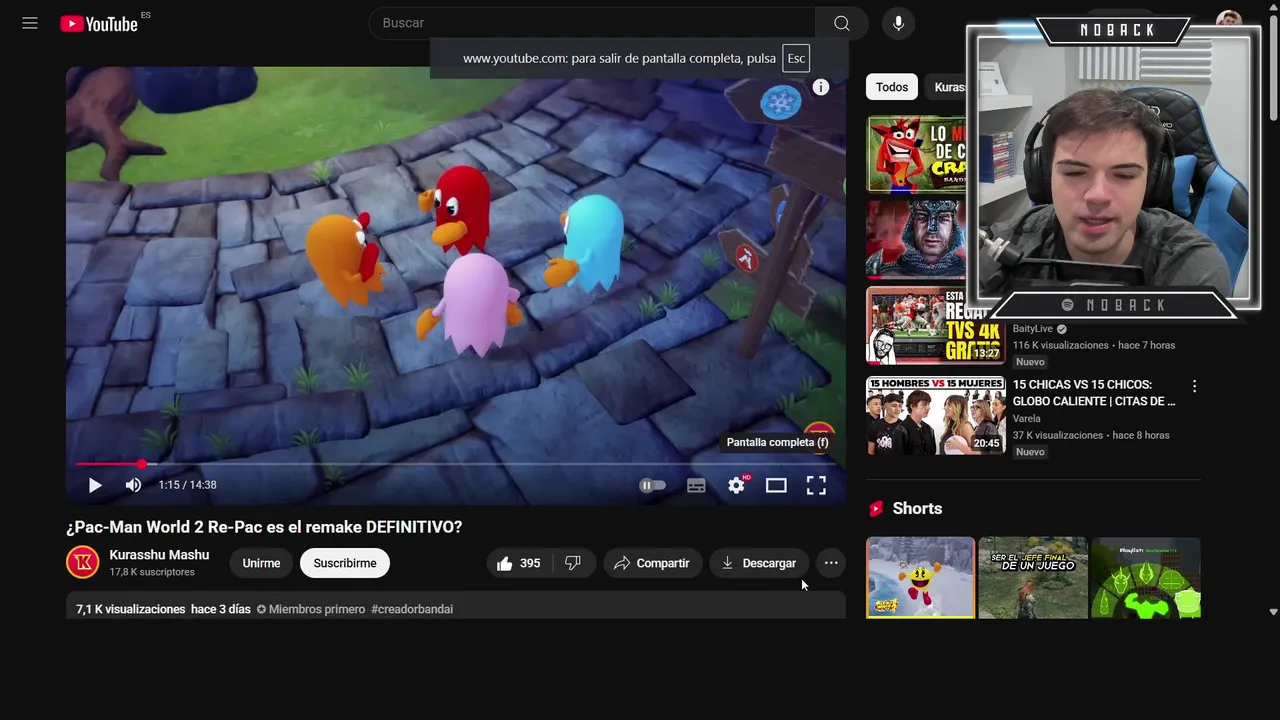This screenshot has width=1280, height=720.
Task: Click the 7,1 K visualizaciones text
Action: tap(131, 609)
